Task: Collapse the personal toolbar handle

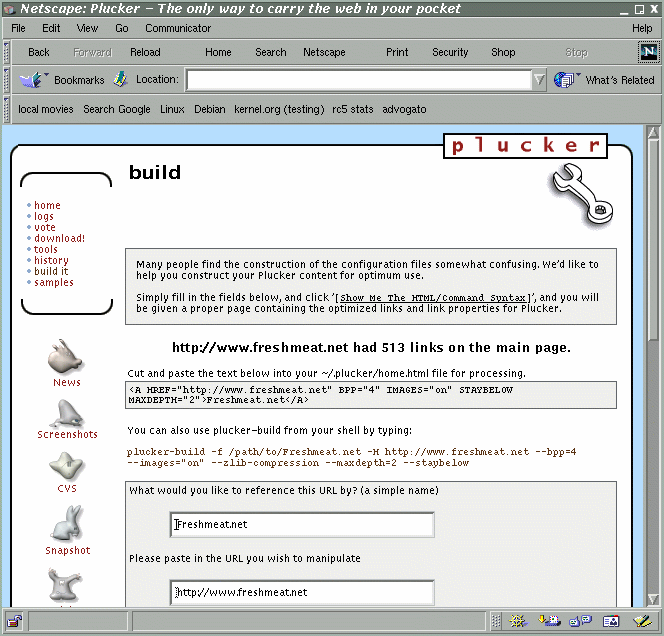Action: pos(6,109)
